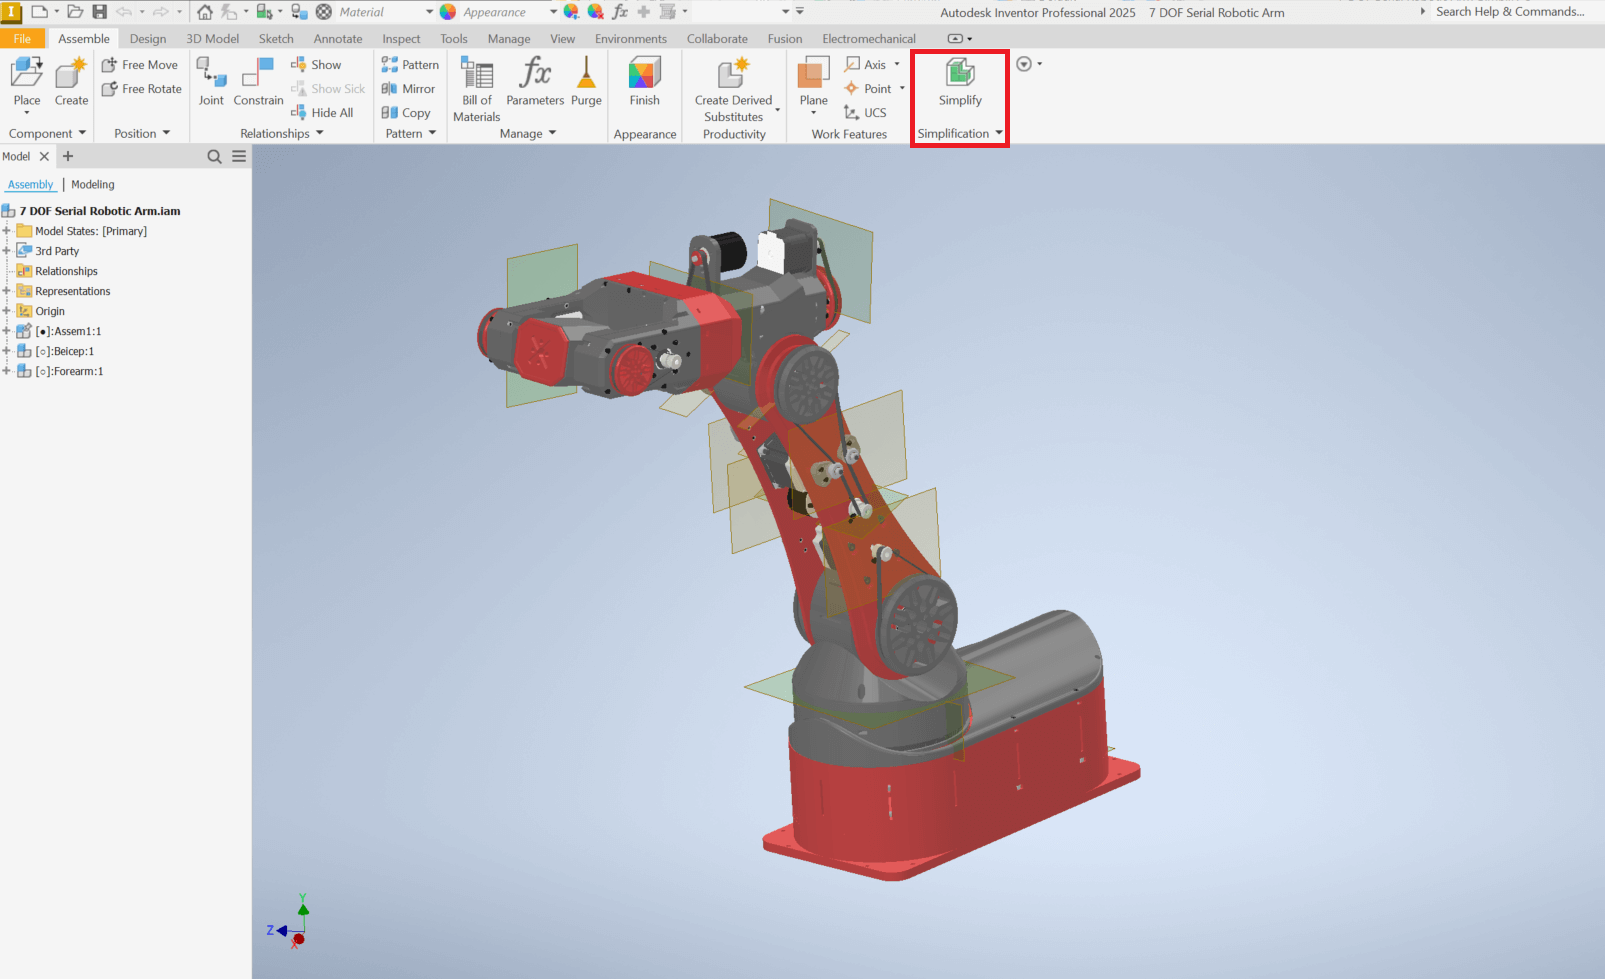
Task: Select the Mirror component tool
Action: pos(408,89)
